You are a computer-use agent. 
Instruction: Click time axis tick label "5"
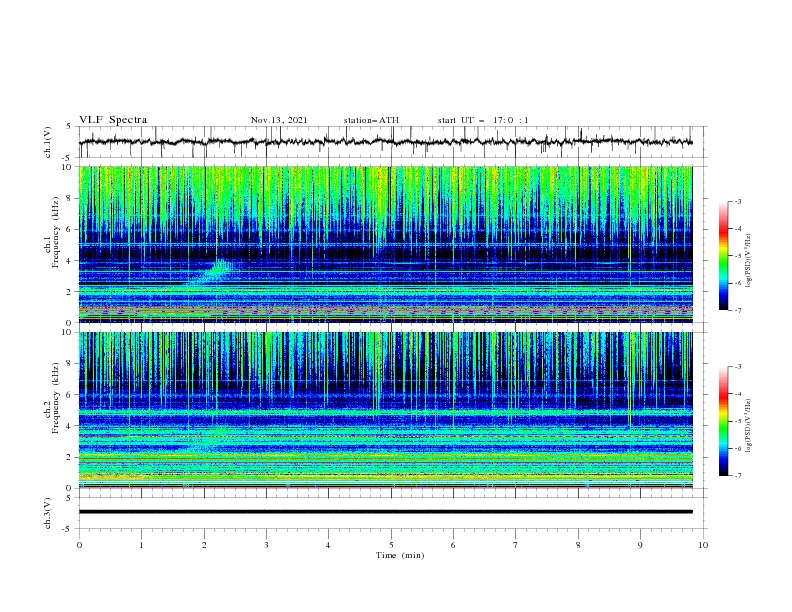point(391,545)
